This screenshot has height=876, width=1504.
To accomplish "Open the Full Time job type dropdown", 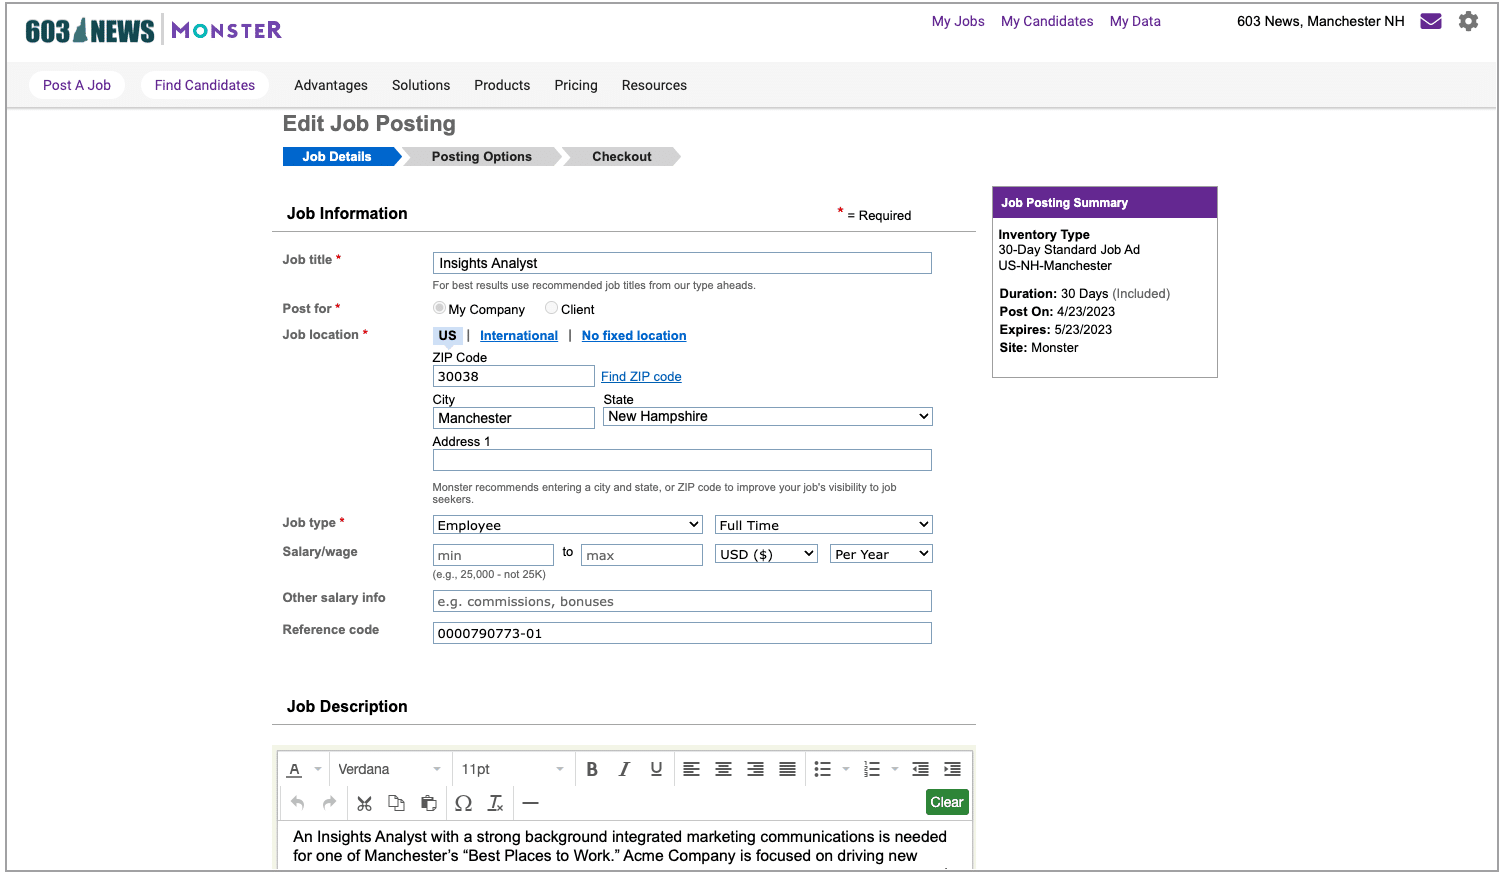I will tap(823, 525).
